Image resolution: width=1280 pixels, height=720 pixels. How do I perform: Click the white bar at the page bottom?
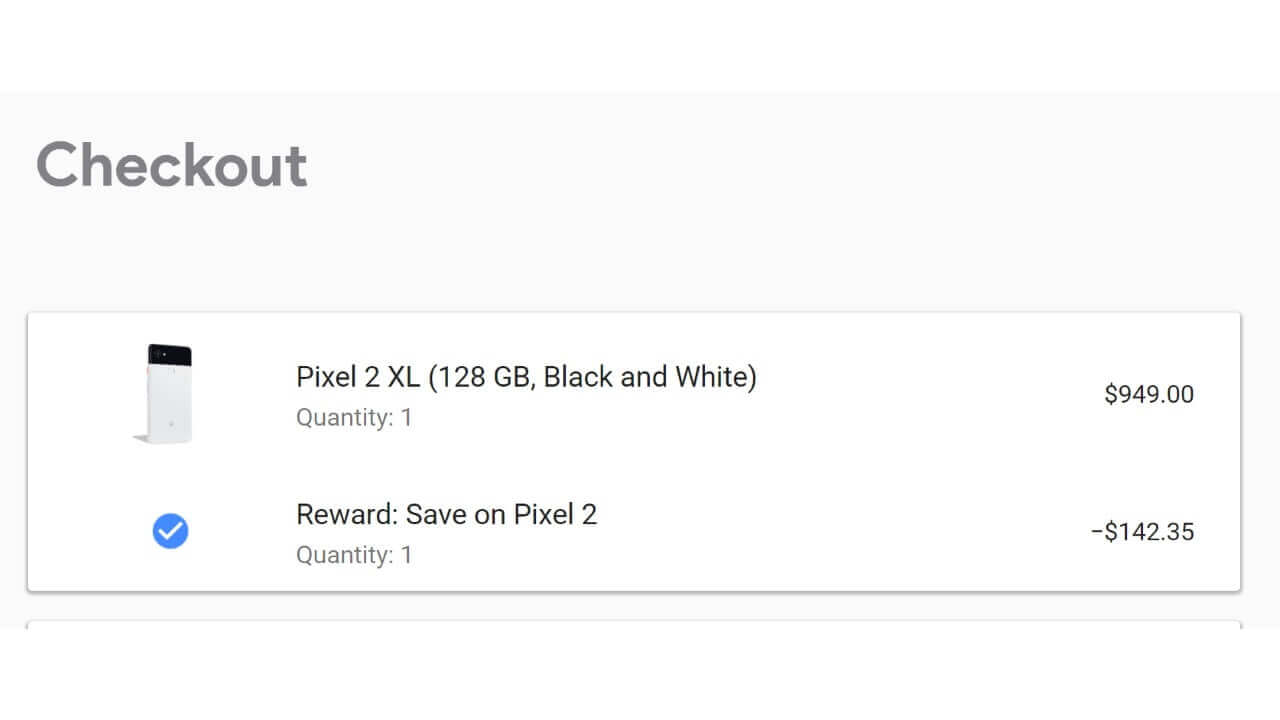click(x=640, y=675)
